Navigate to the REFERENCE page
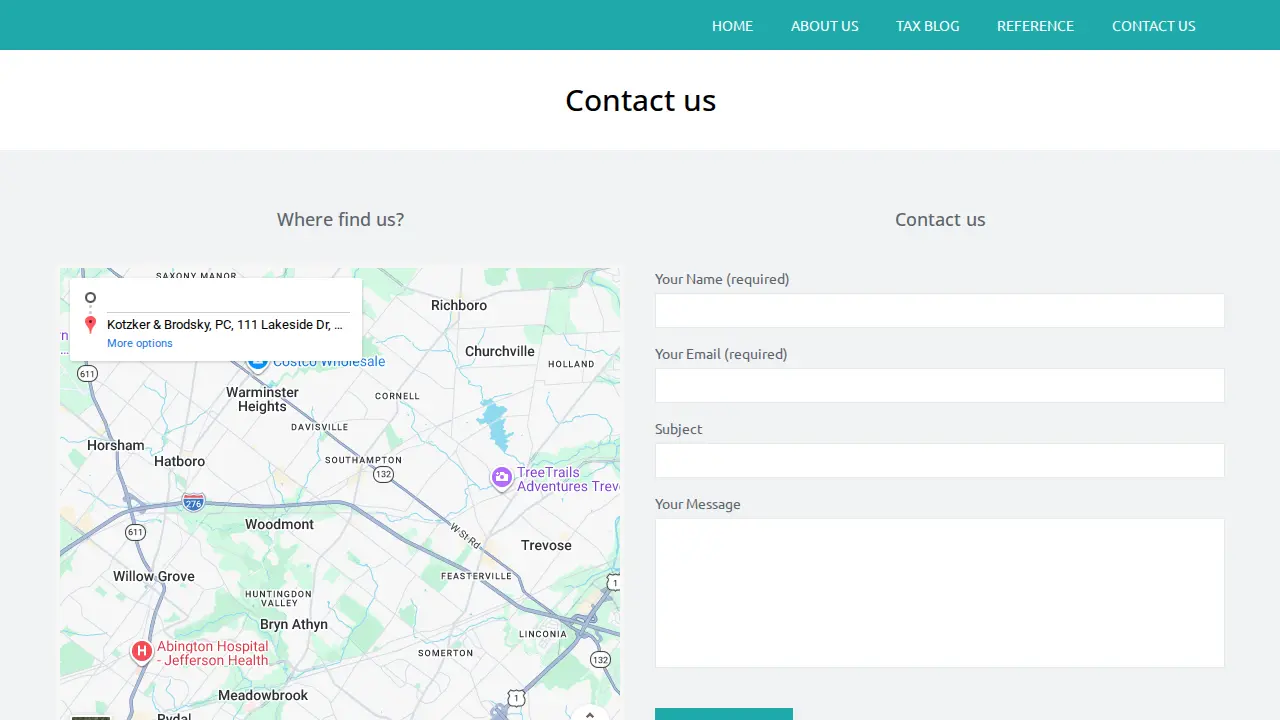This screenshot has height=720, width=1280. coord(1035,26)
